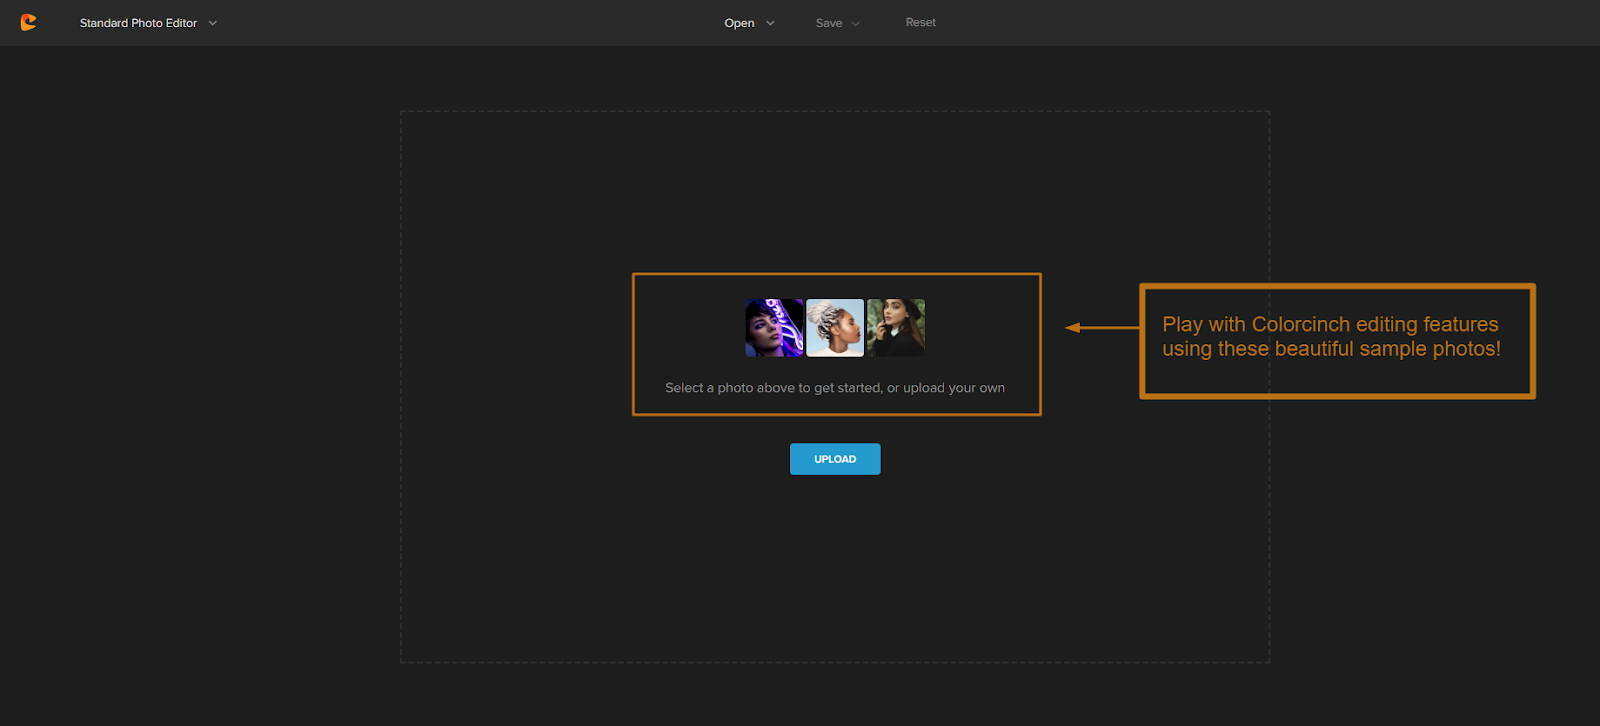Click 'Play with Colorcinch editing features' callout line
The height and width of the screenshot is (726, 1600).
tap(1330, 324)
